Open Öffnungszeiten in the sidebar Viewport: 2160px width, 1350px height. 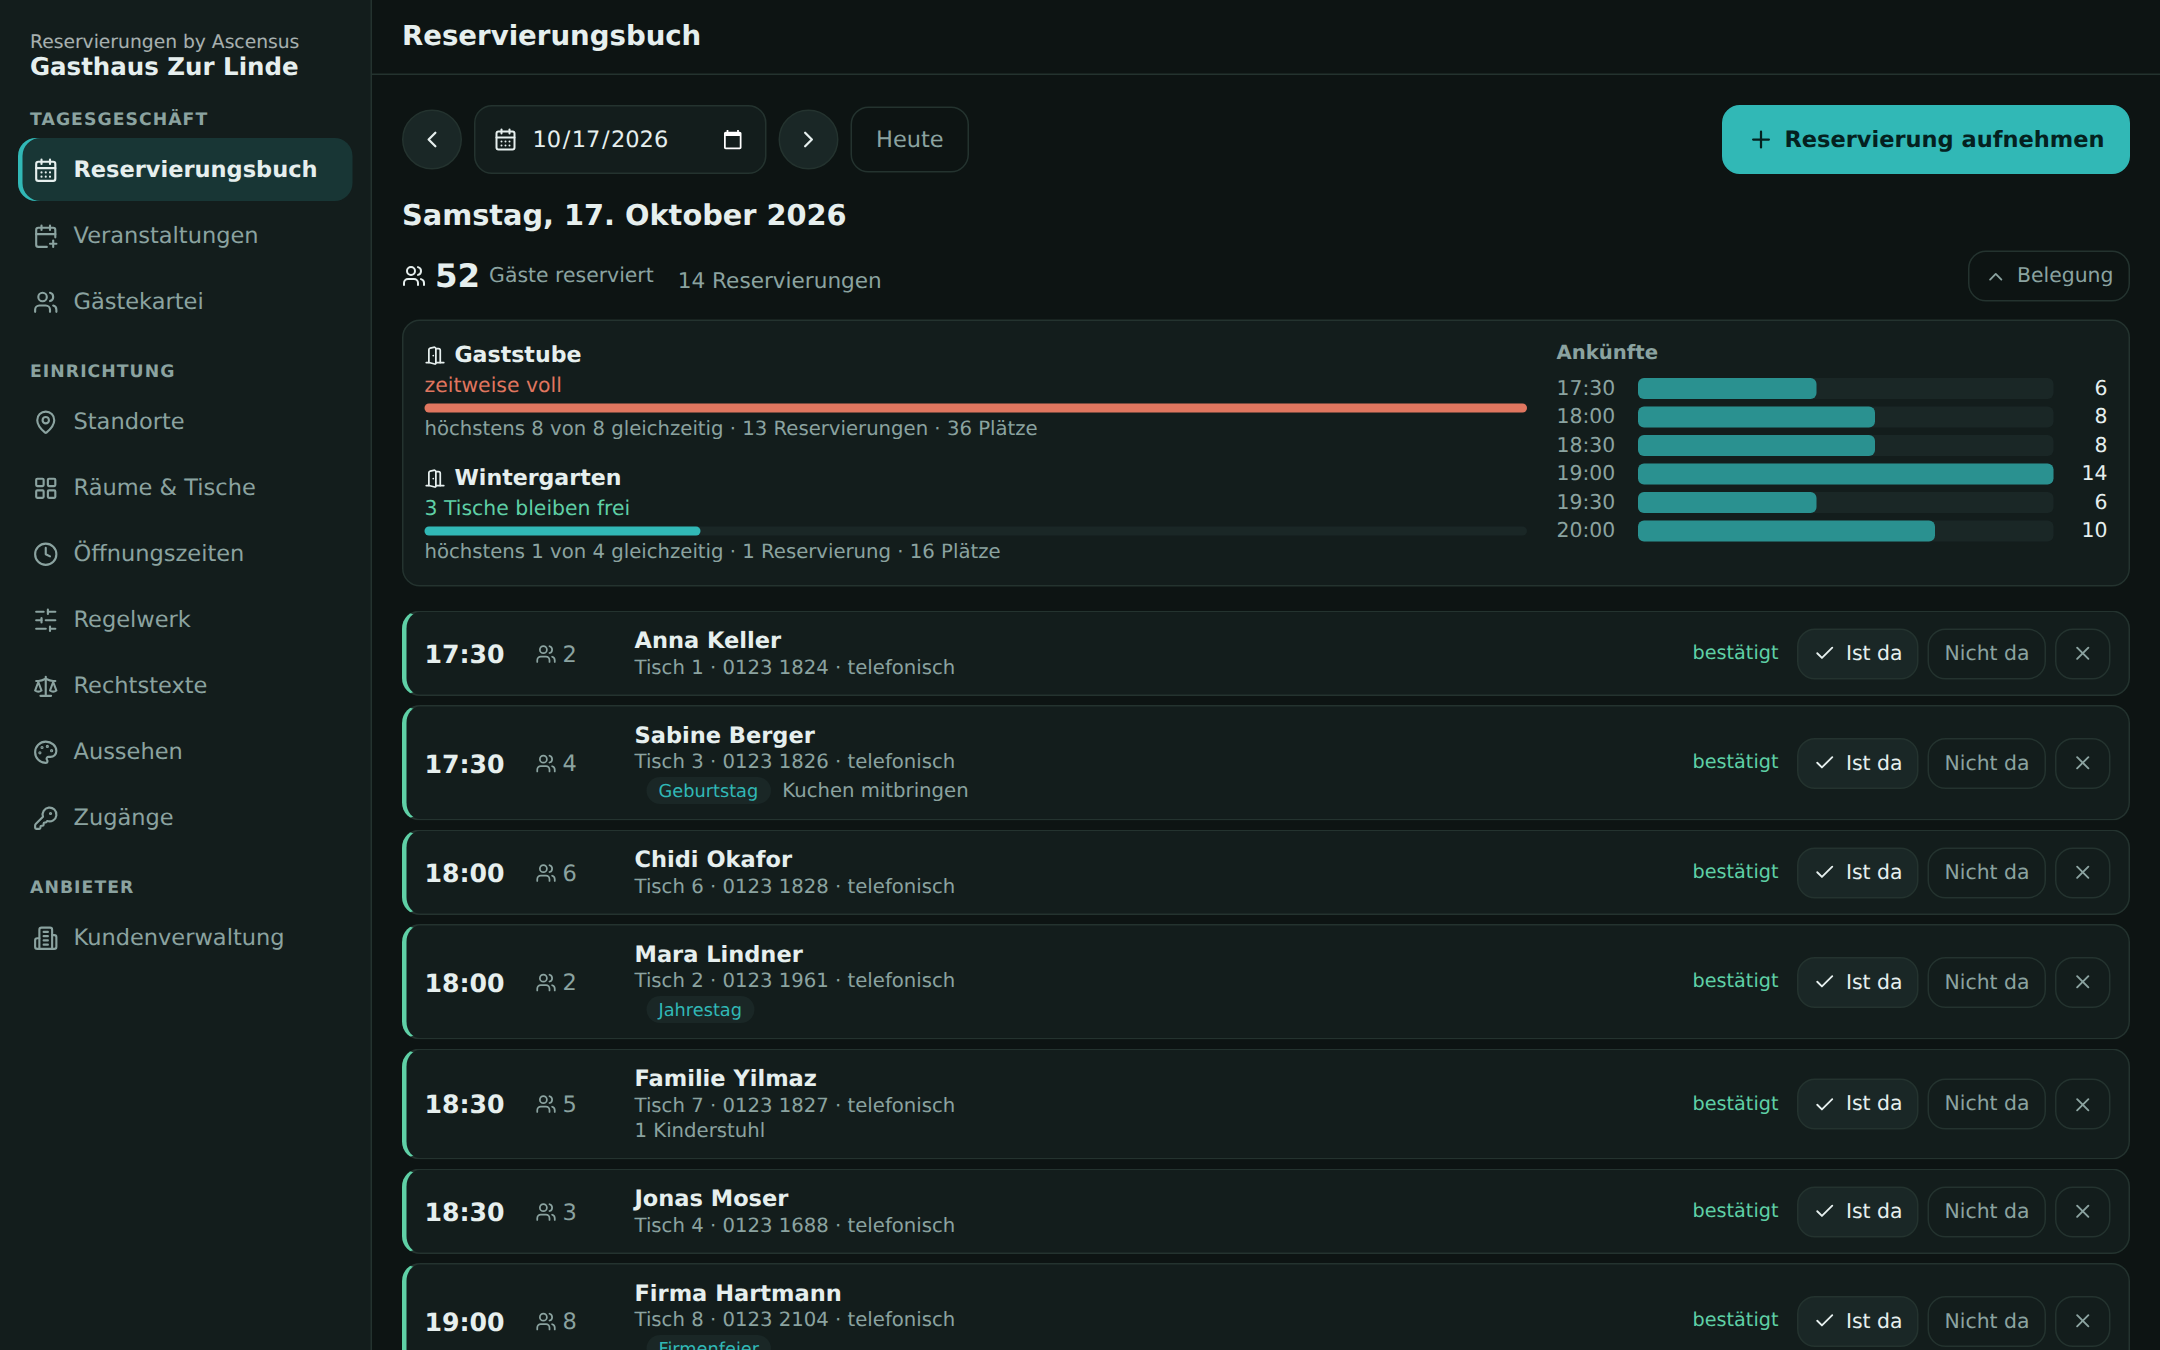(185, 553)
